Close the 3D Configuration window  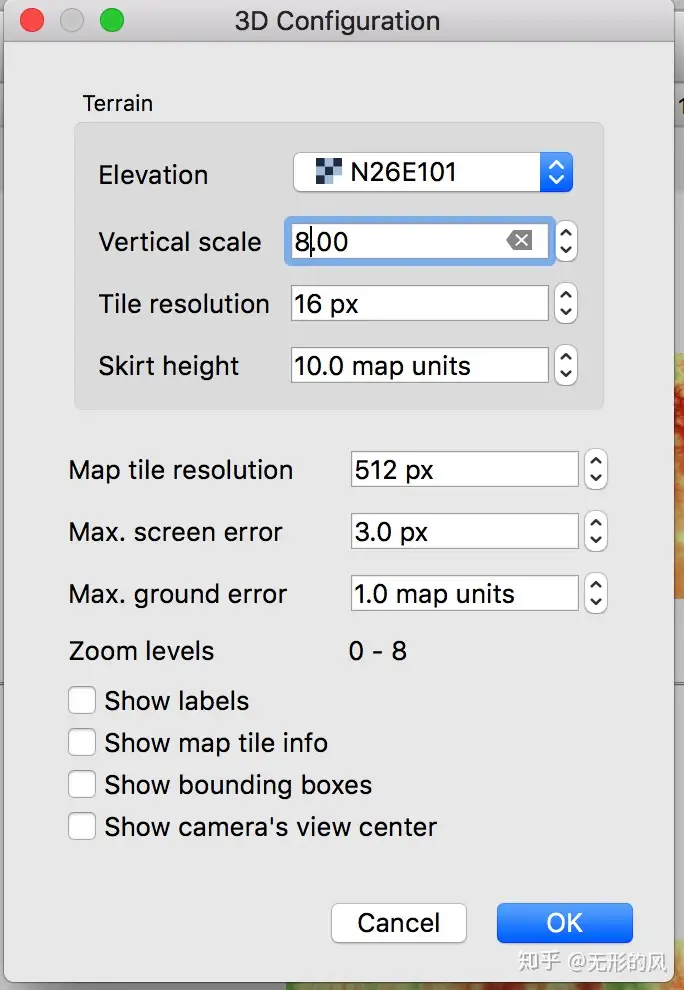click(32, 20)
